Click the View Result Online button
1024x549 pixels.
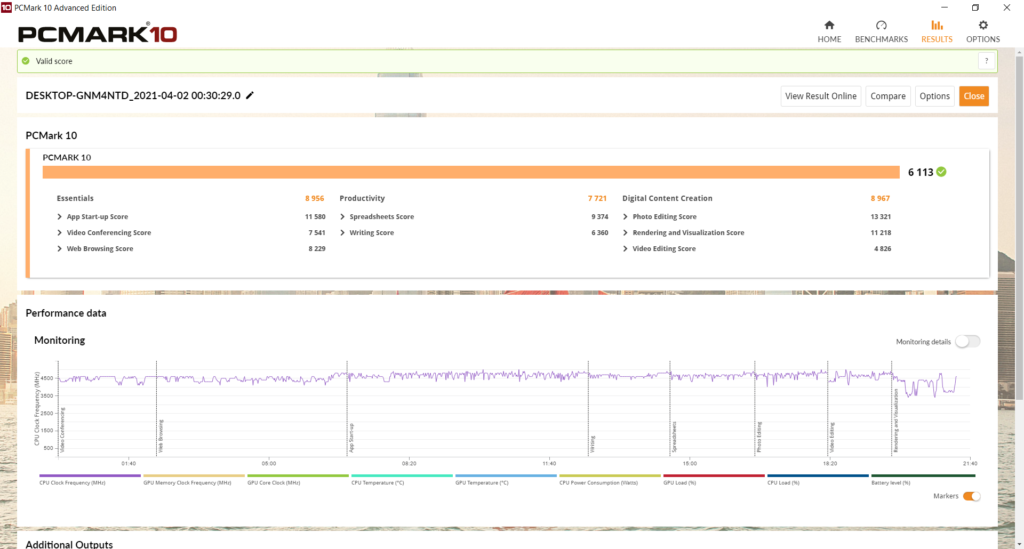[x=820, y=96]
